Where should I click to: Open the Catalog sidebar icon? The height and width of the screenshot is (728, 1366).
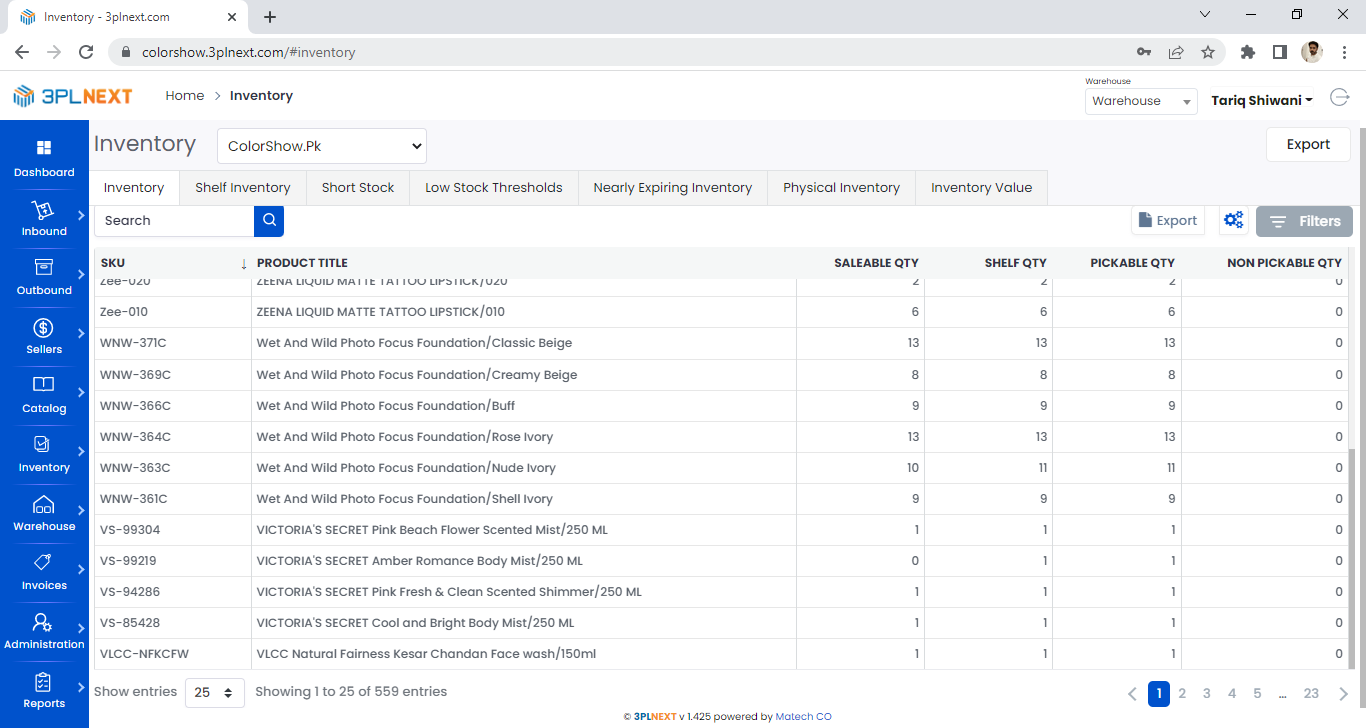point(44,386)
